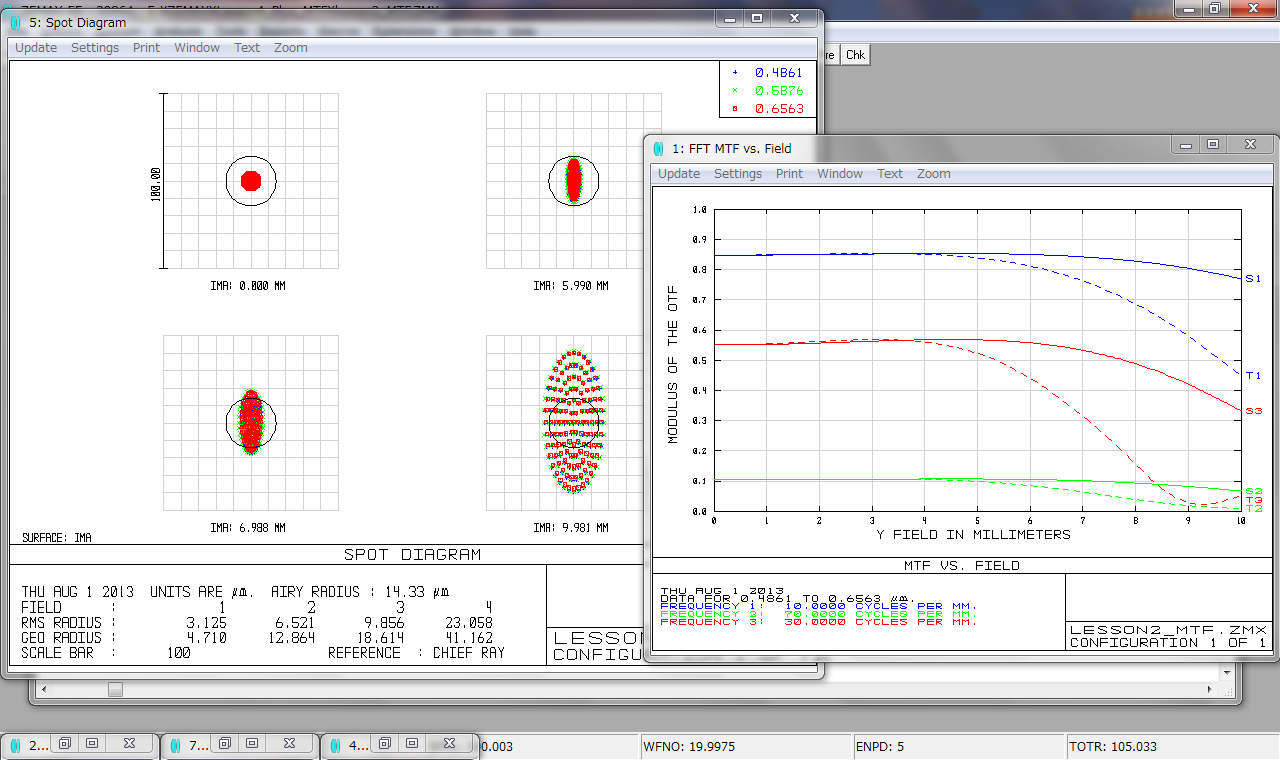1280x760 pixels.
Task: Click the T1 curve label on the MTF plot
Action: coord(1253,376)
